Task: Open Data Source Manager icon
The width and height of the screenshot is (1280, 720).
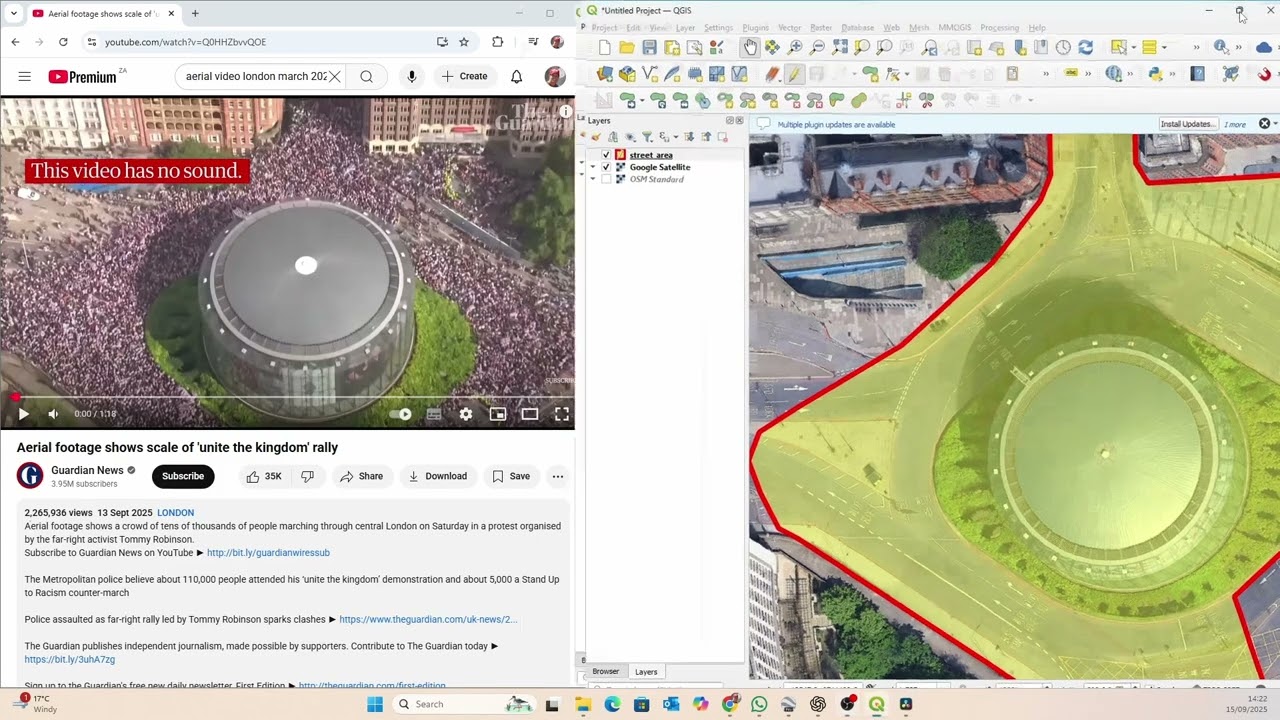Action: tap(604, 73)
